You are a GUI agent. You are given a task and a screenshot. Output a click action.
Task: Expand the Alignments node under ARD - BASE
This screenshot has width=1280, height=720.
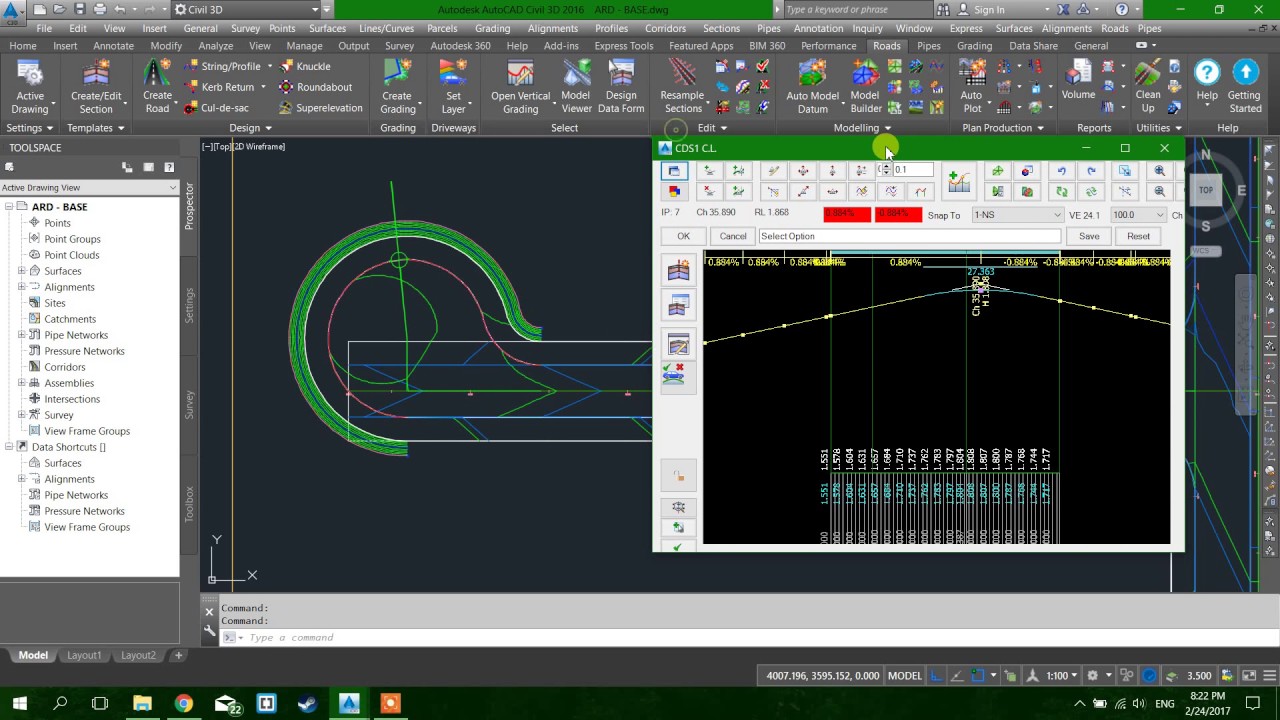click(x=21, y=287)
